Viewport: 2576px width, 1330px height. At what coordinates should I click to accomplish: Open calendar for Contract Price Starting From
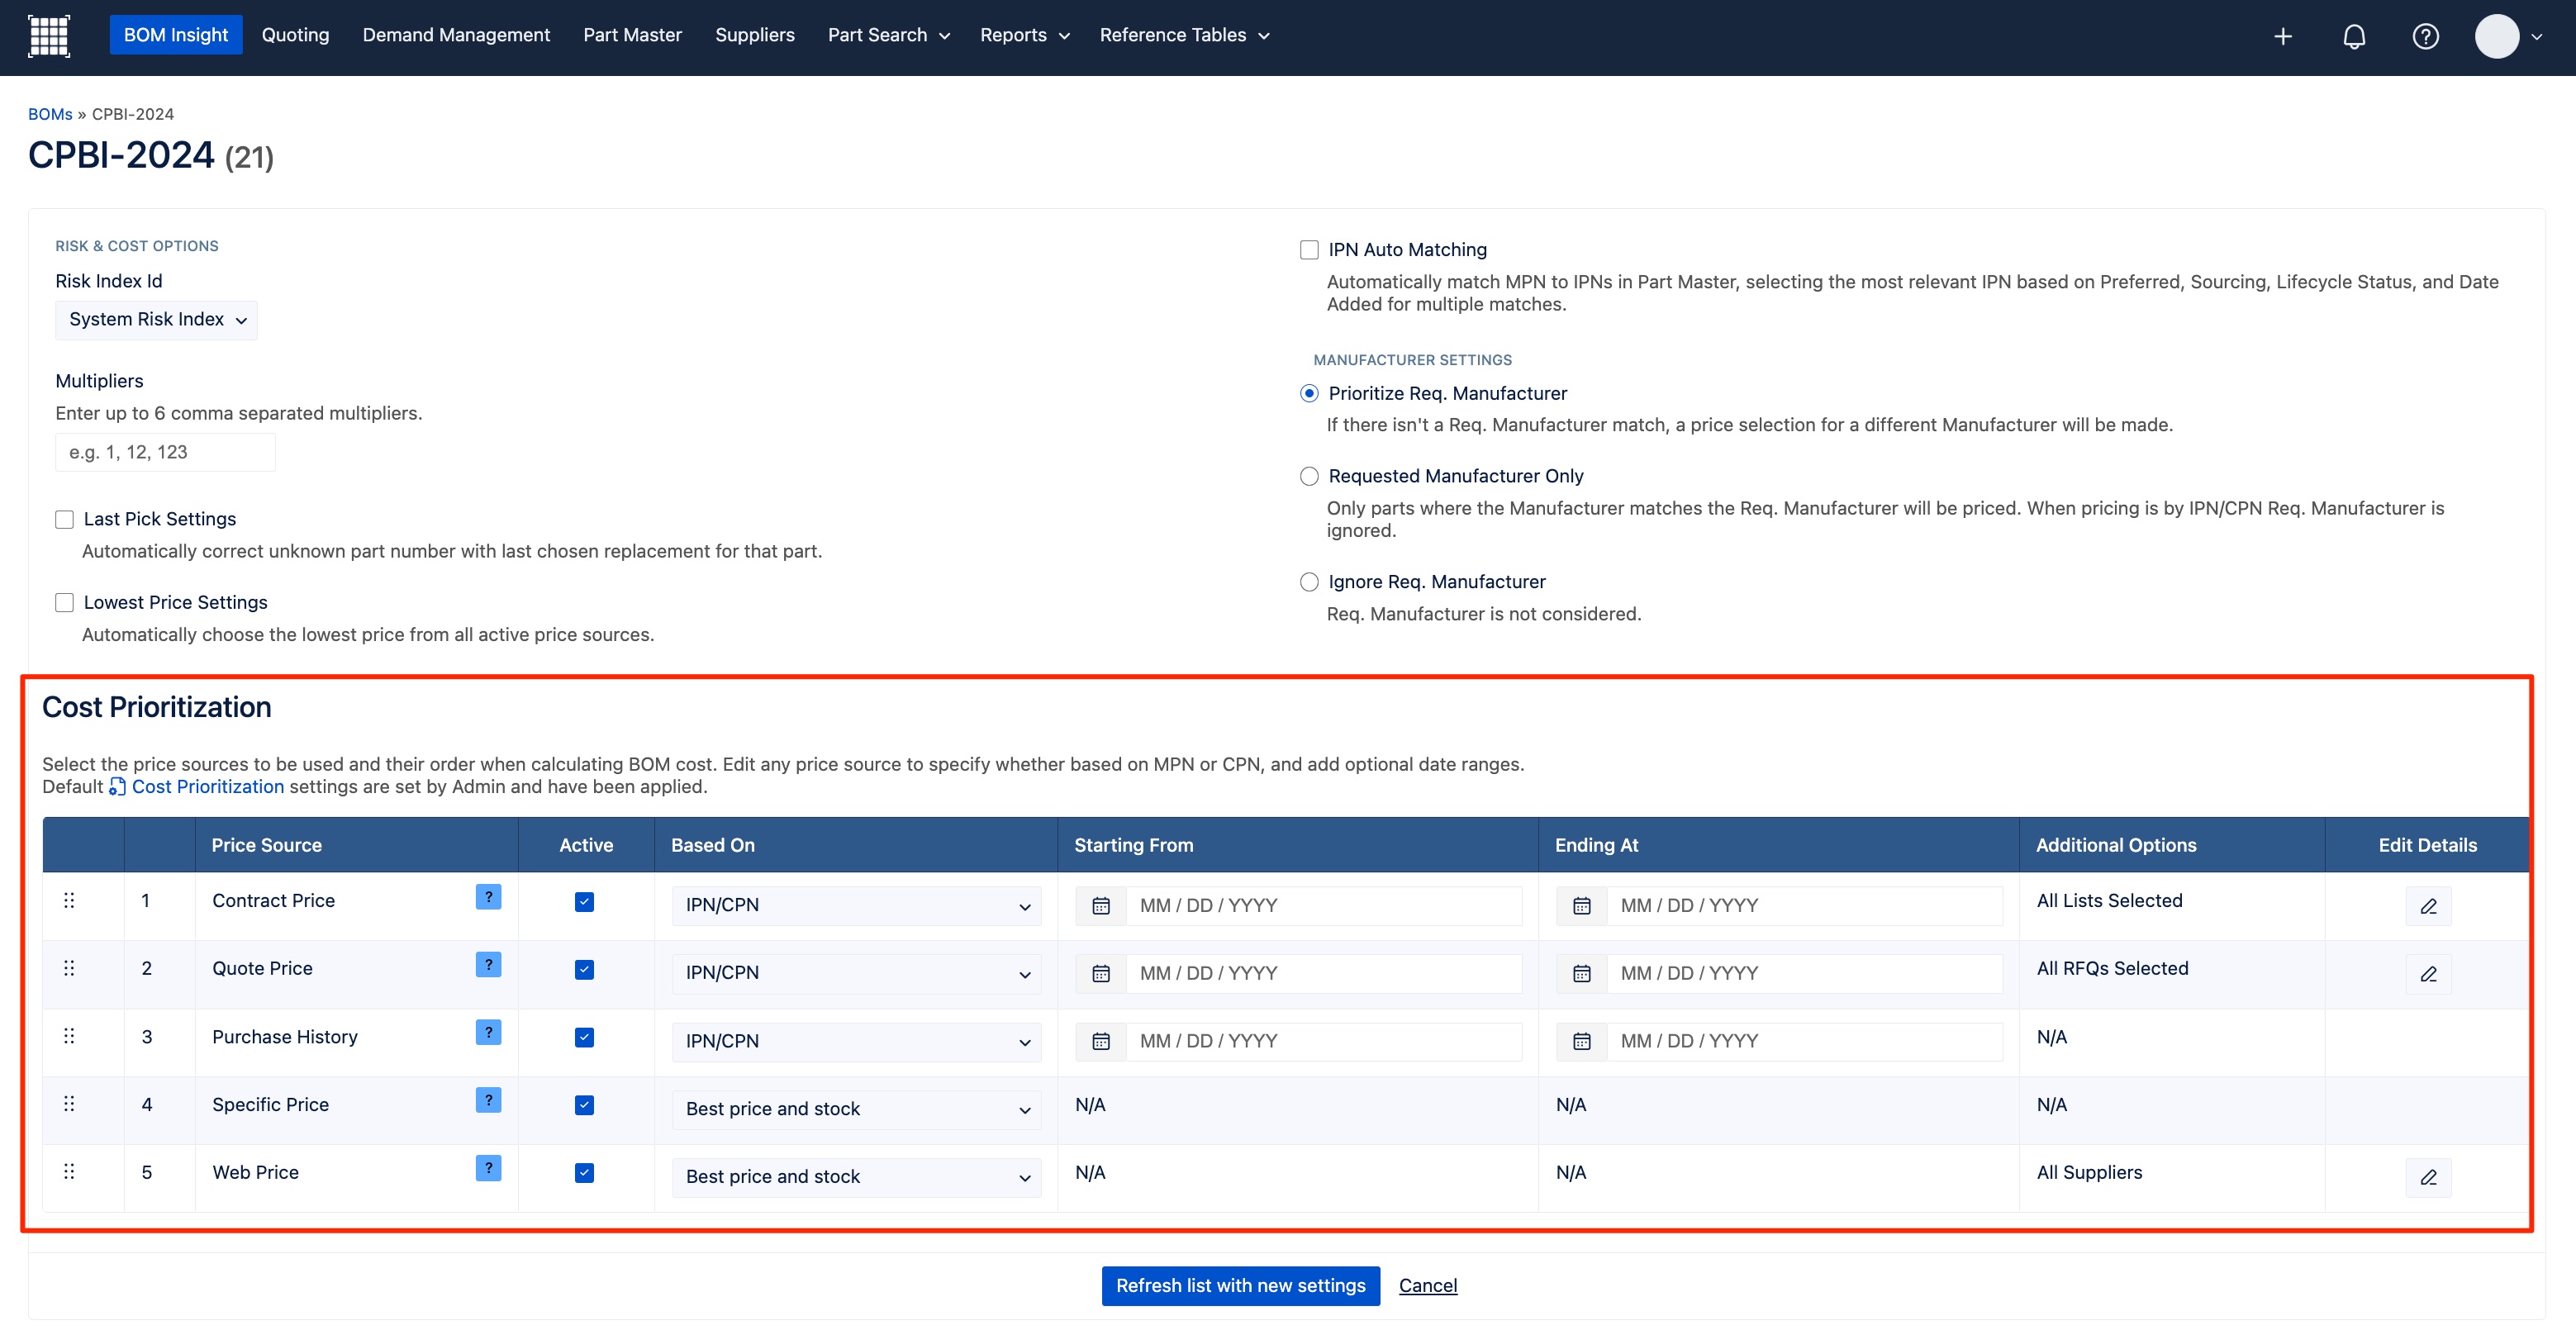(x=1101, y=906)
